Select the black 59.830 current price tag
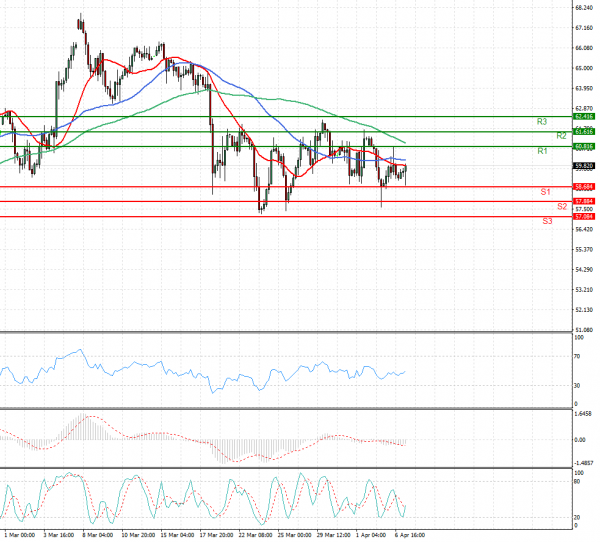 point(584,166)
